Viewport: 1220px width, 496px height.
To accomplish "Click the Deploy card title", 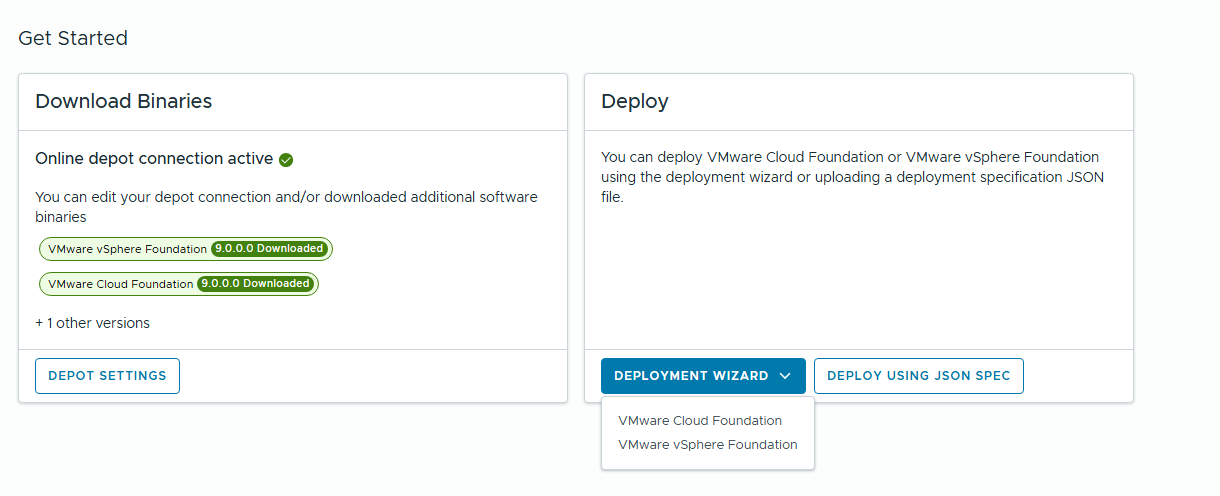I will point(635,101).
